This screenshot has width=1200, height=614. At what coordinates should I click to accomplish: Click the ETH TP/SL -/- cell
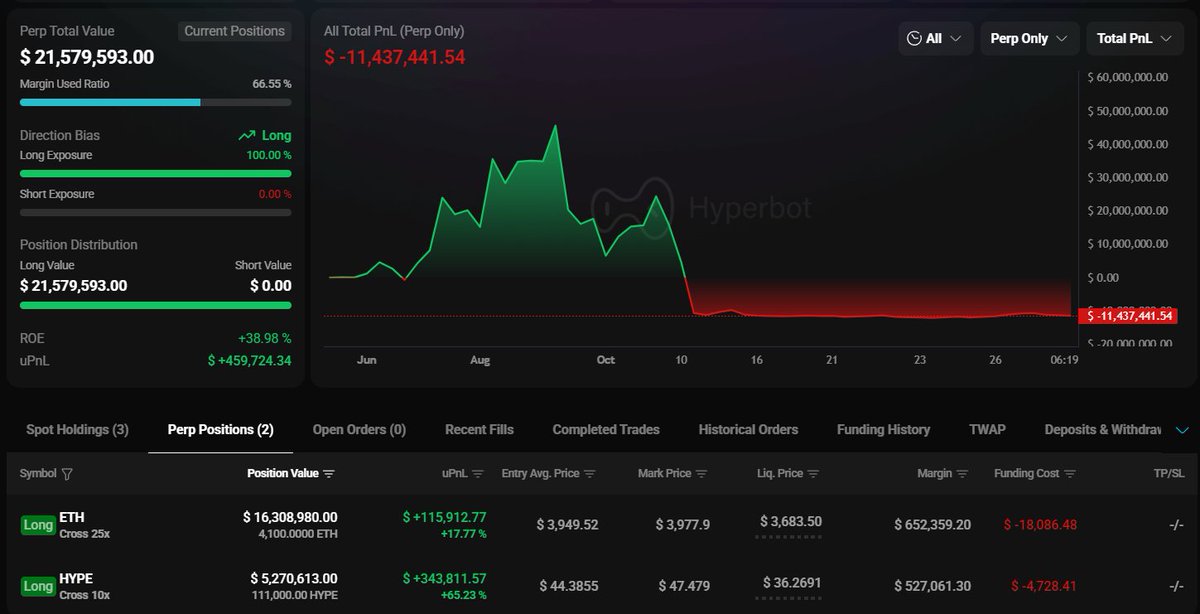point(1176,524)
